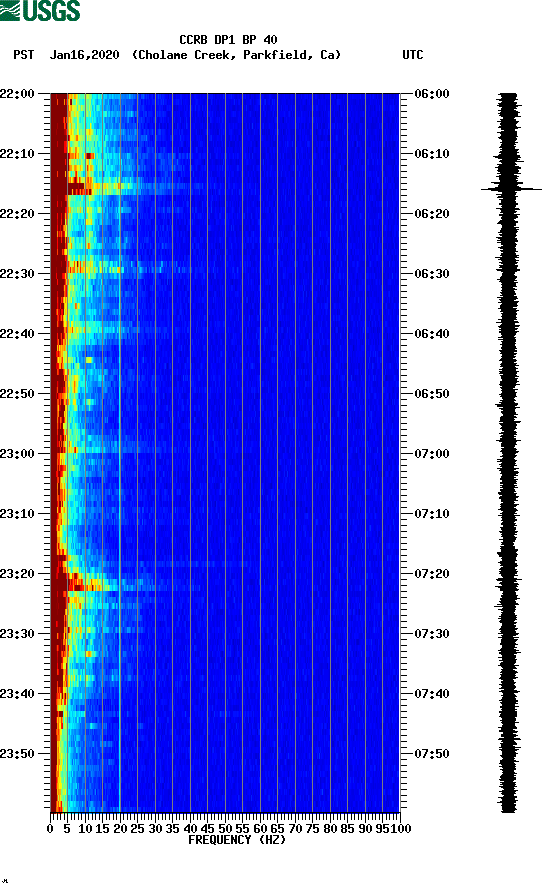
Task: Click the '23:50' PST time label
Action: click(17, 754)
